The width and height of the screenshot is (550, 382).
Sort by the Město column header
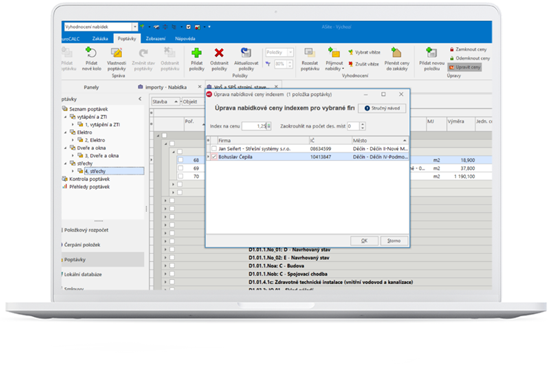tap(380, 140)
